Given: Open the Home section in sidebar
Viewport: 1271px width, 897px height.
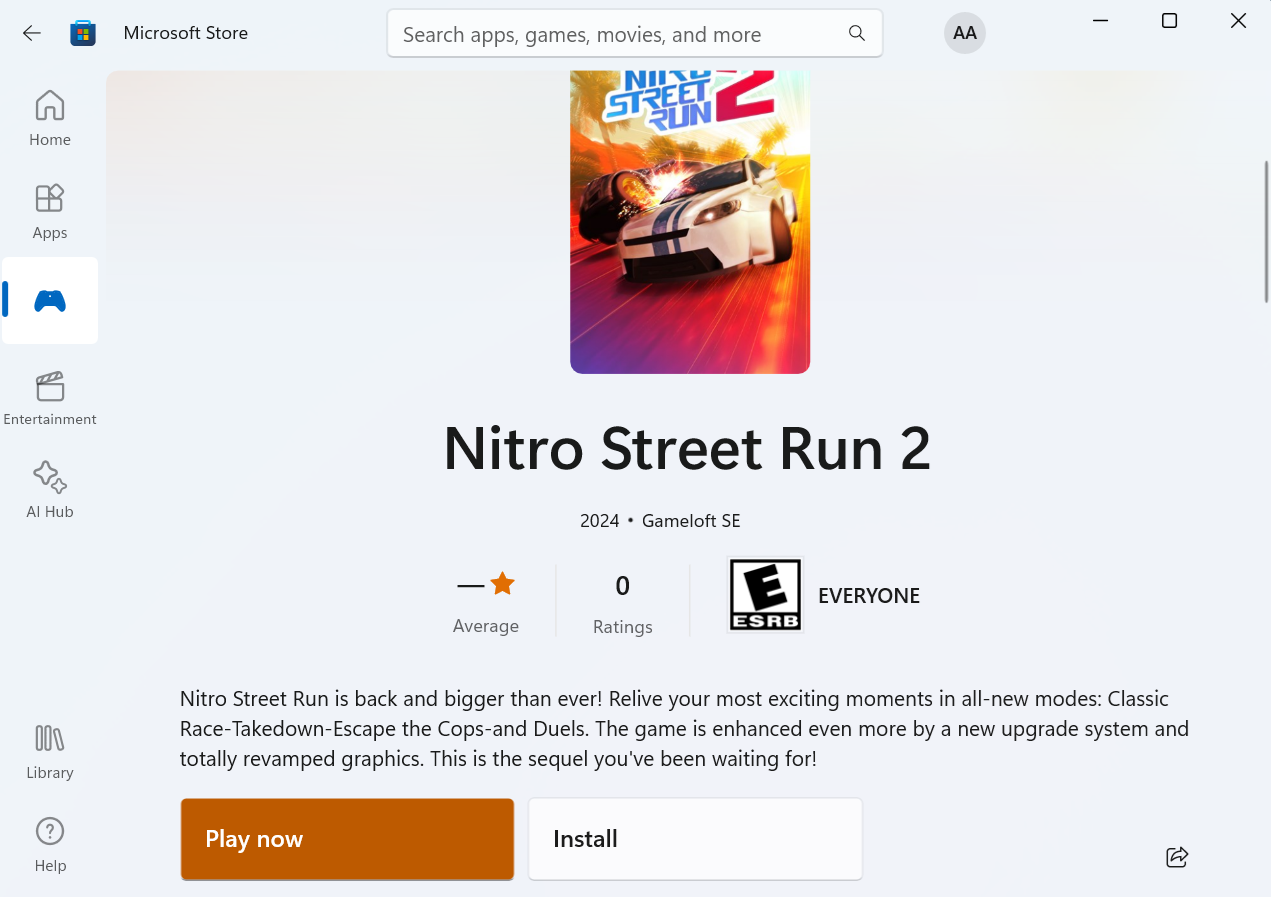Looking at the screenshot, I should tap(50, 118).
